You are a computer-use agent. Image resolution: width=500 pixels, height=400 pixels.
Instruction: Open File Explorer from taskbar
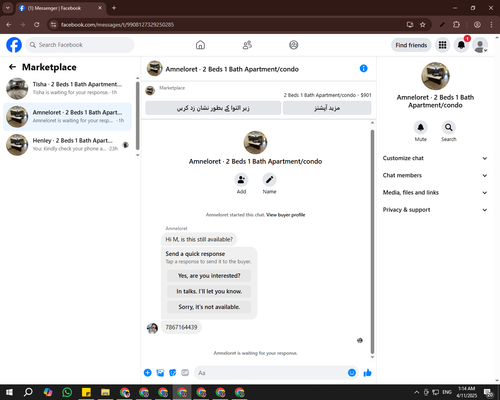click(105, 392)
